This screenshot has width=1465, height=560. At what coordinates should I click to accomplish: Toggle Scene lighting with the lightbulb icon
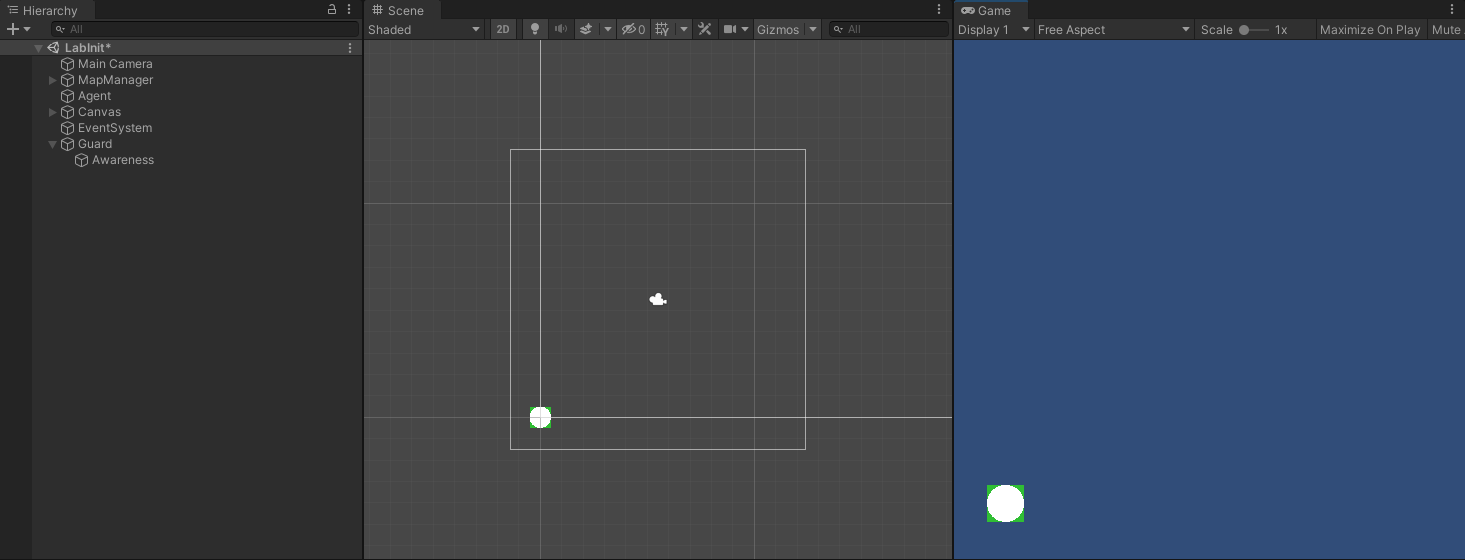(535, 29)
